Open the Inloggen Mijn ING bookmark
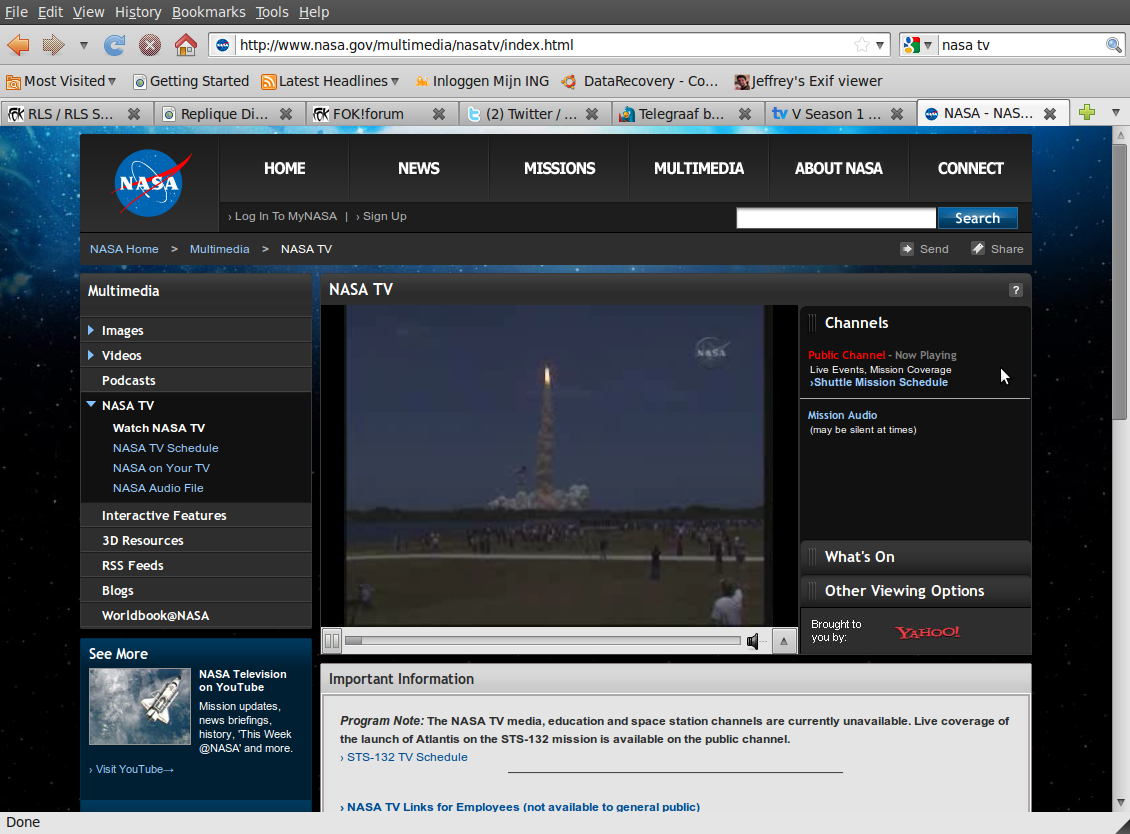 coord(481,81)
